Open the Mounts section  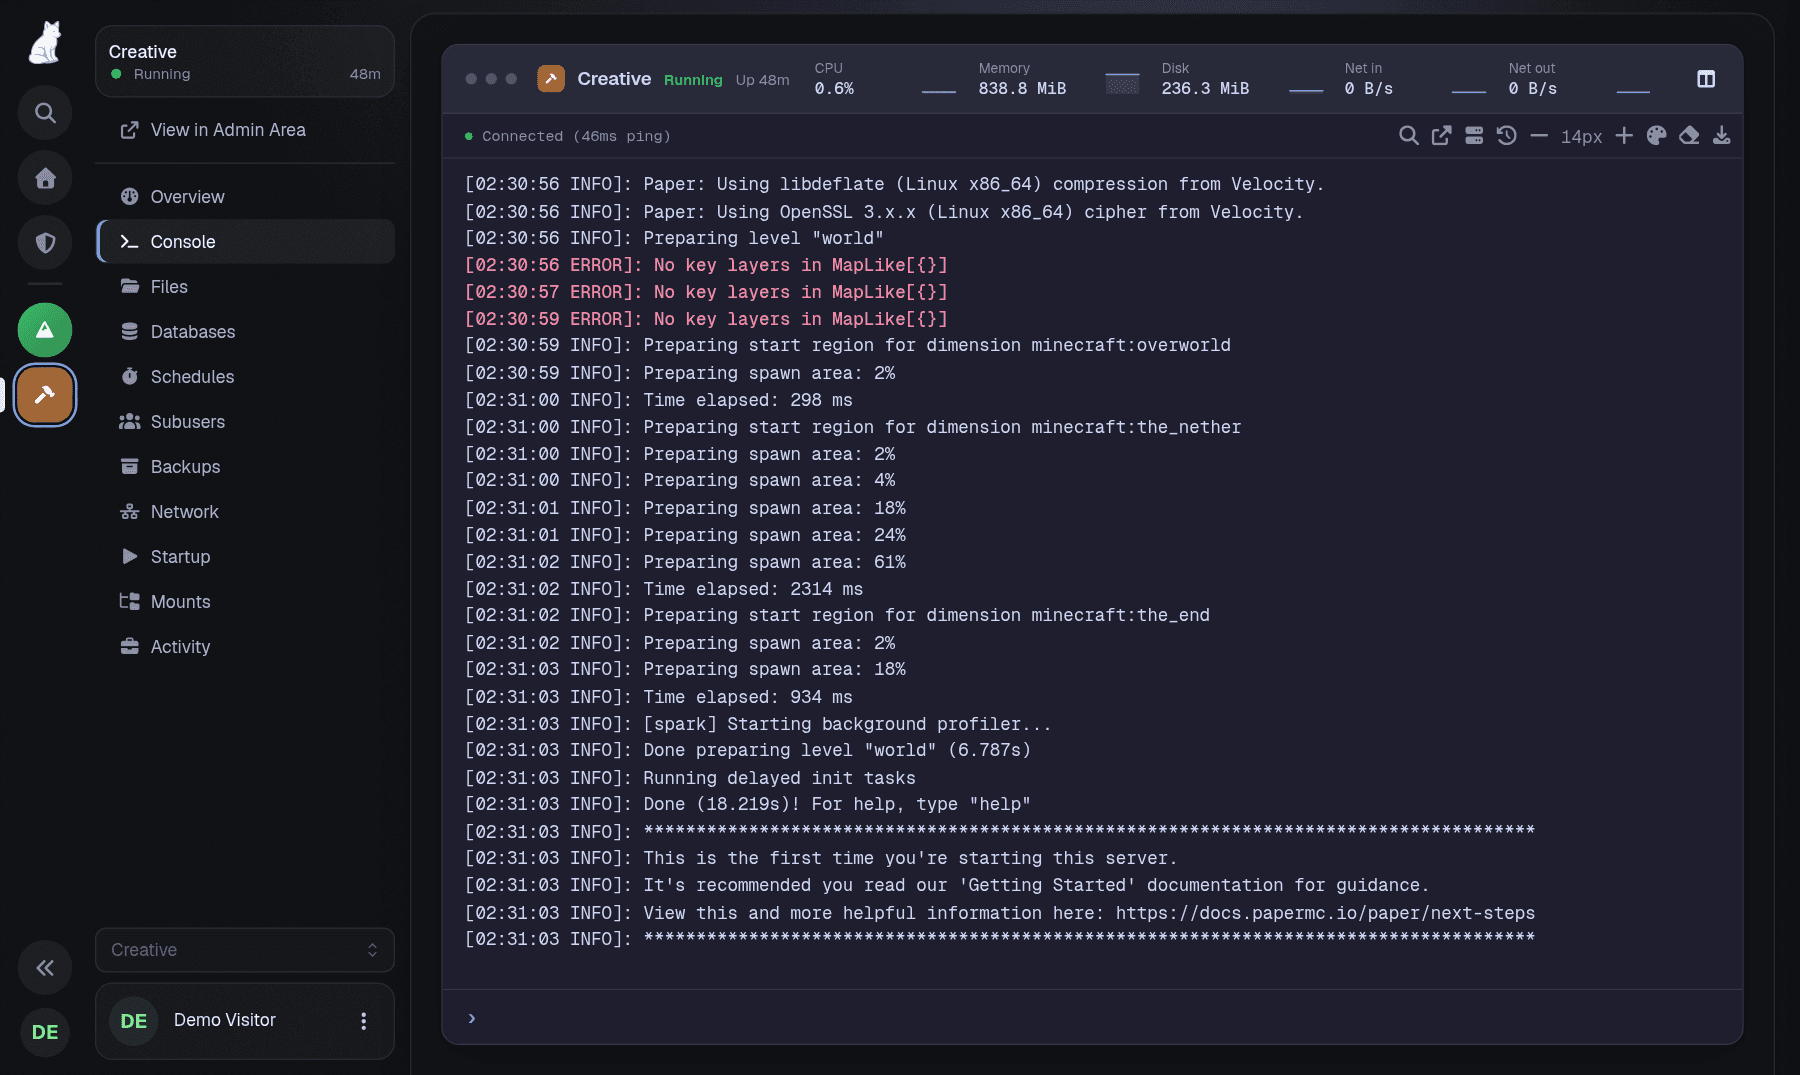point(245,602)
